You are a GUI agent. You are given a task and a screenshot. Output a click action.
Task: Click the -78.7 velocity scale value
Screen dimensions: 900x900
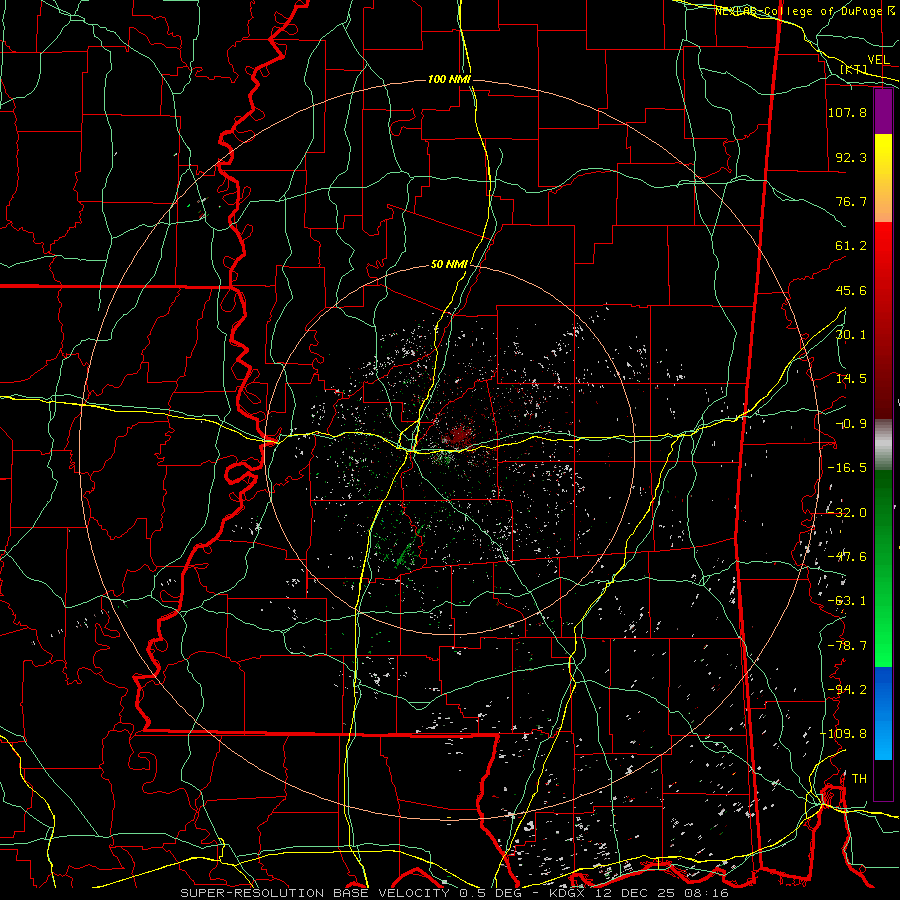pos(847,646)
